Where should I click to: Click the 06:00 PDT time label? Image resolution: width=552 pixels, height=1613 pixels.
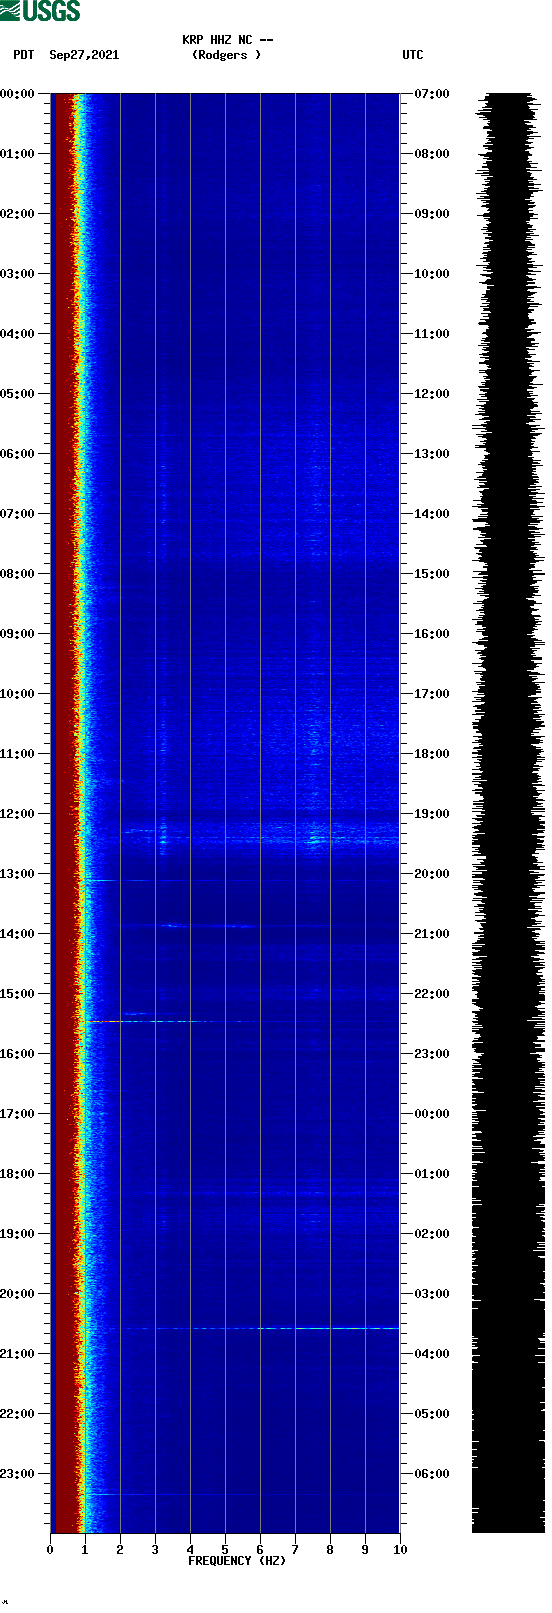tap(17, 454)
